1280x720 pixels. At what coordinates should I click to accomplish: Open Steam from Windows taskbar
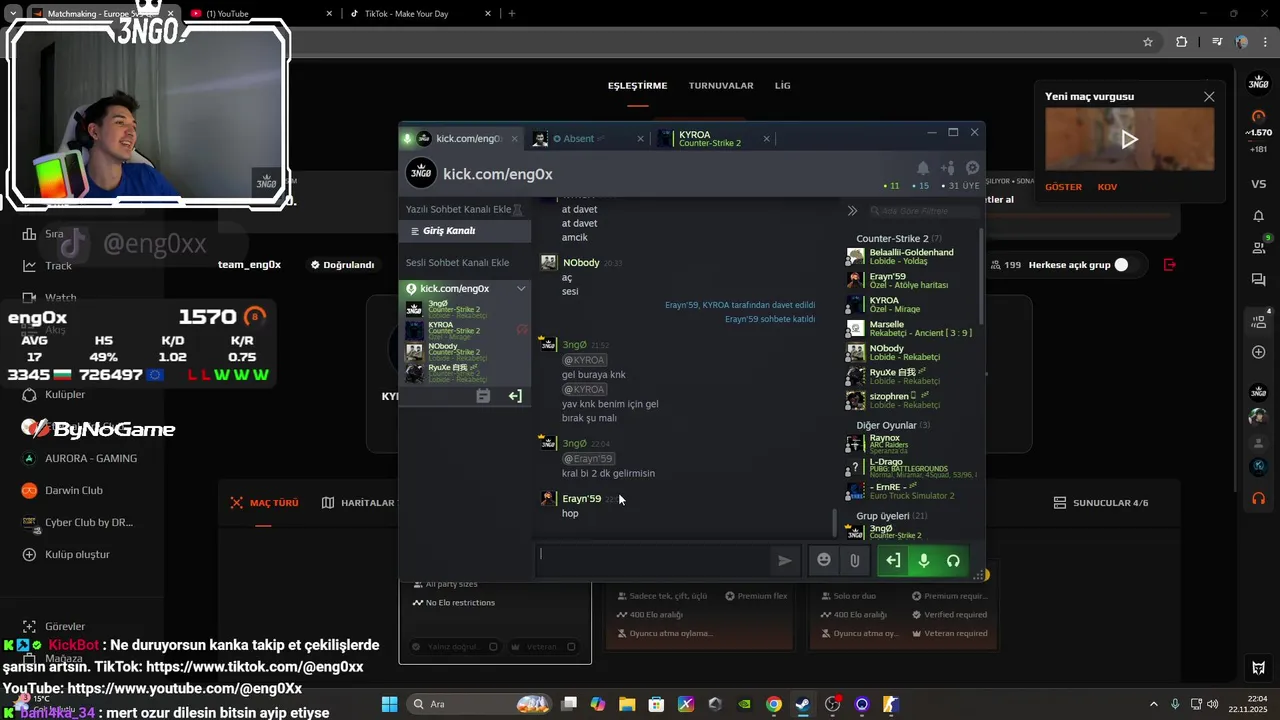click(803, 704)
